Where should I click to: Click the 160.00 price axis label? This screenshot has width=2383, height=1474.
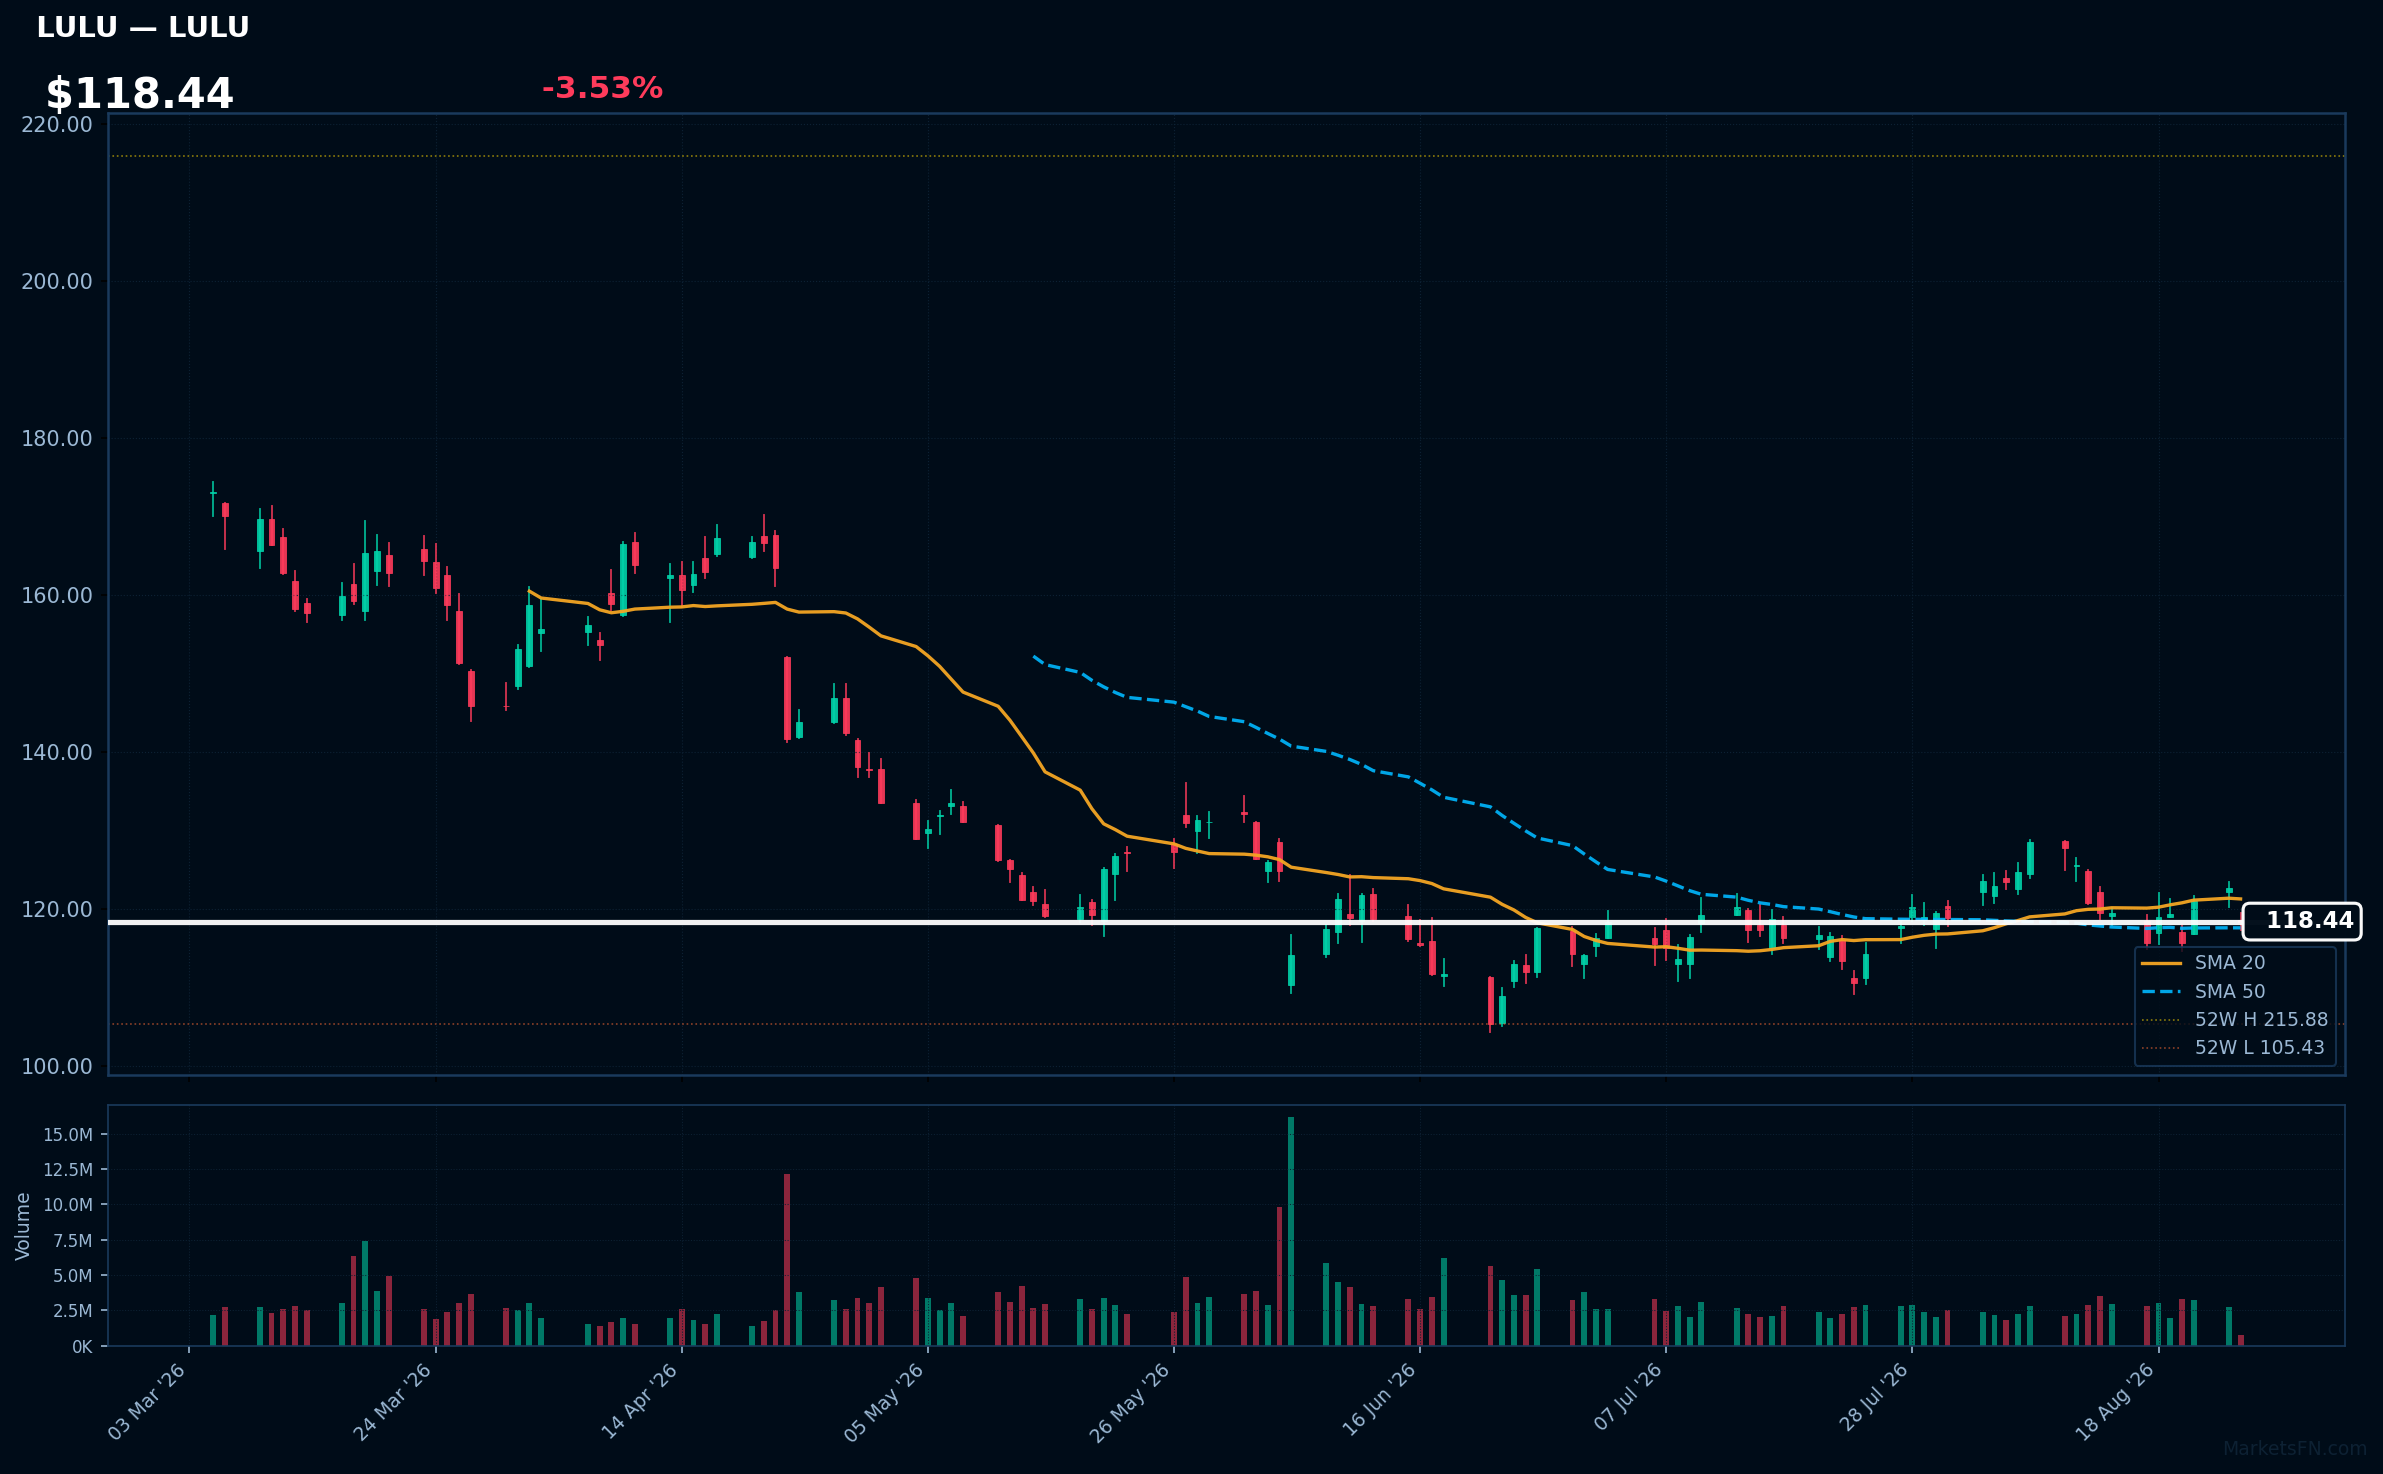pos(57,596)
